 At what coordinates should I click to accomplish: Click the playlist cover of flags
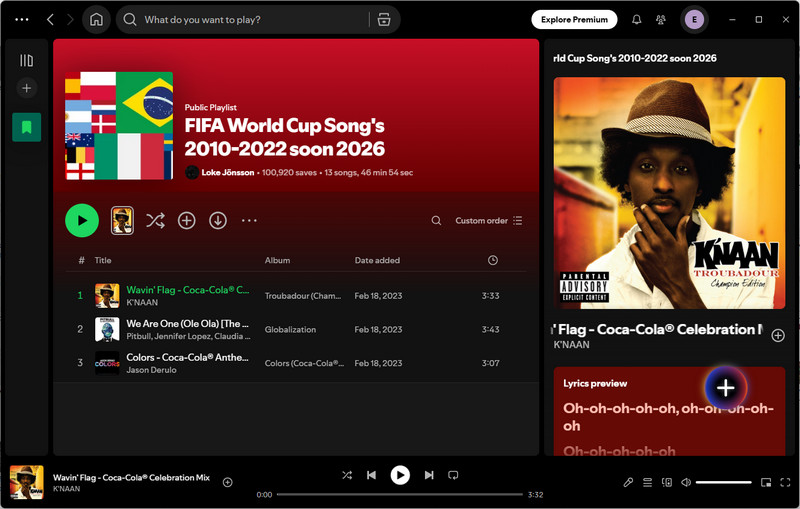pyautogui.click(x=119, y=125)
